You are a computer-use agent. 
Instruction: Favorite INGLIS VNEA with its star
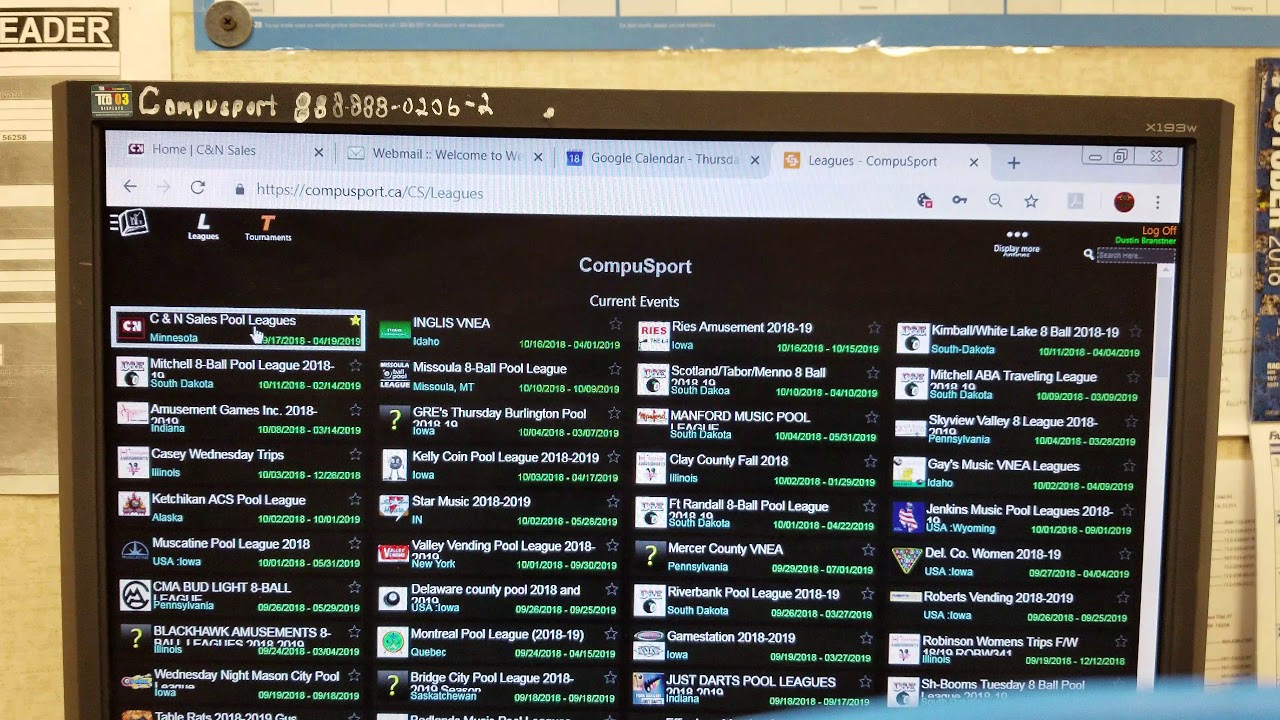(x=615, y=324)
